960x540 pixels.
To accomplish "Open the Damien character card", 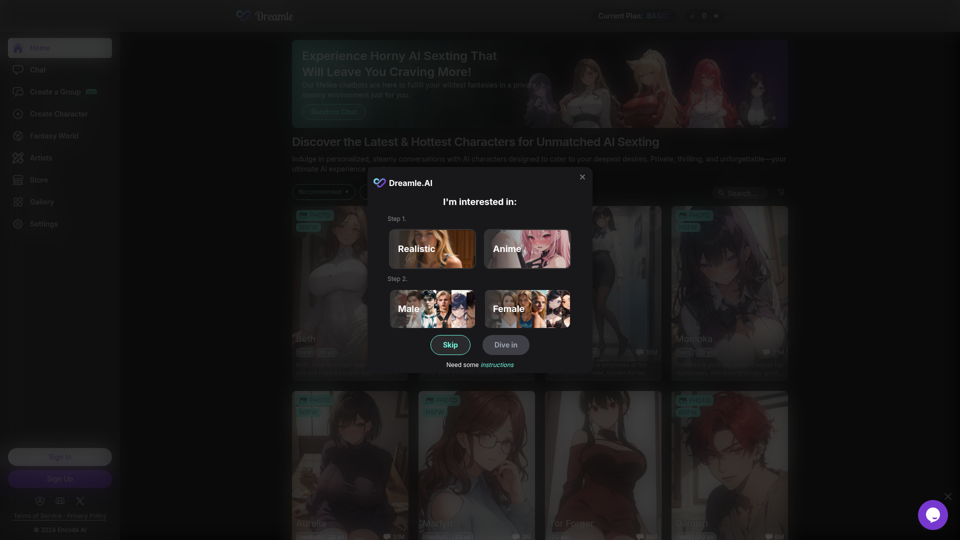I will coord(729,465).
